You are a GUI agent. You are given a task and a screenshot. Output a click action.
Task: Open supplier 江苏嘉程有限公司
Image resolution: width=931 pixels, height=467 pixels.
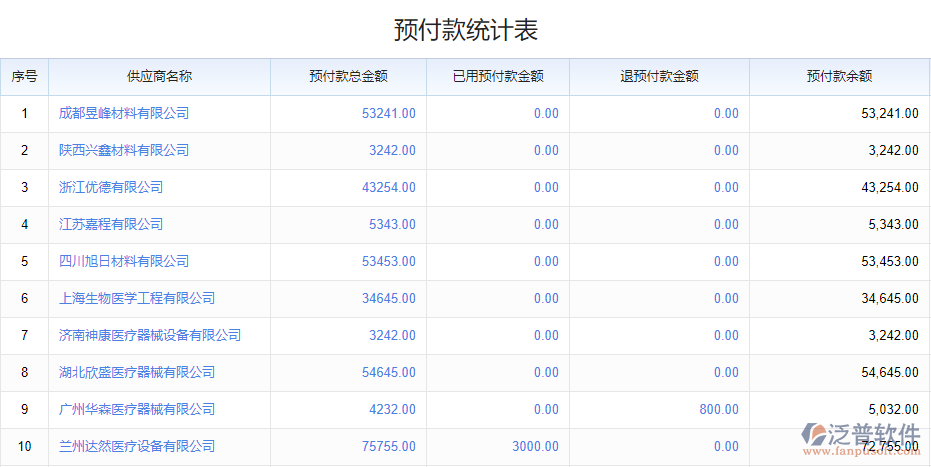point(111,224)
